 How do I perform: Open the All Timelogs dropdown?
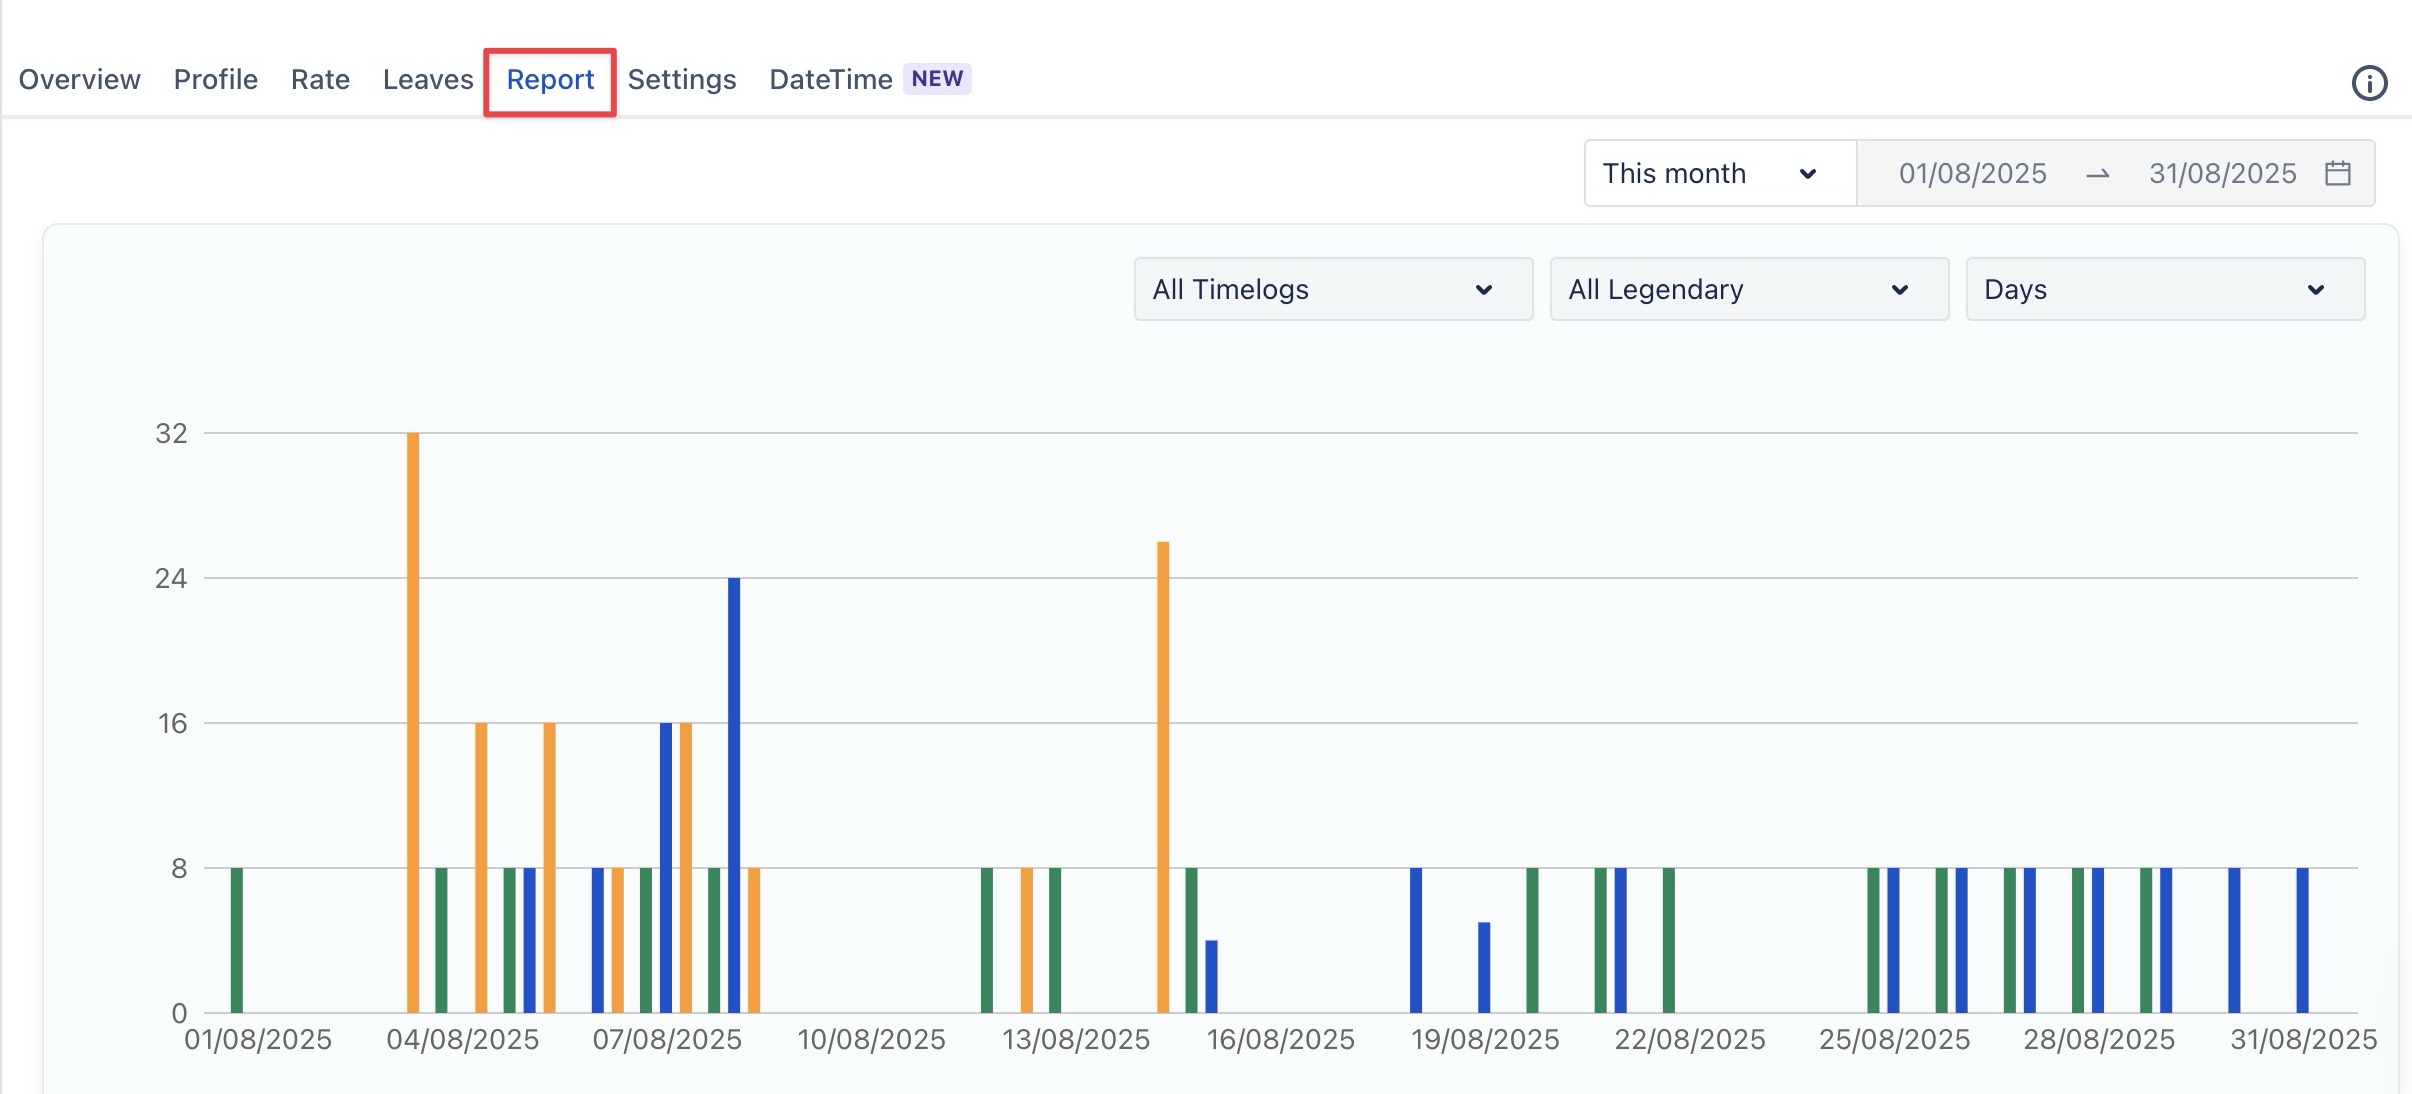pyautogui.click(x=1332, y=289)
